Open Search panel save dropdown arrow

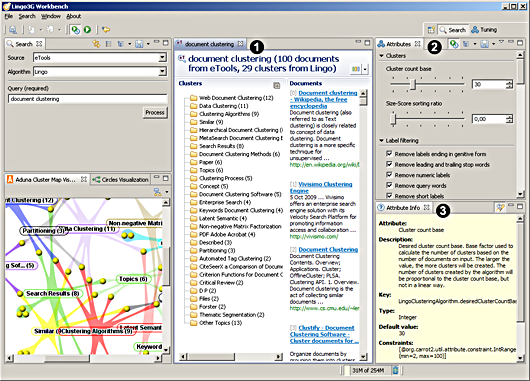point(148,44)
